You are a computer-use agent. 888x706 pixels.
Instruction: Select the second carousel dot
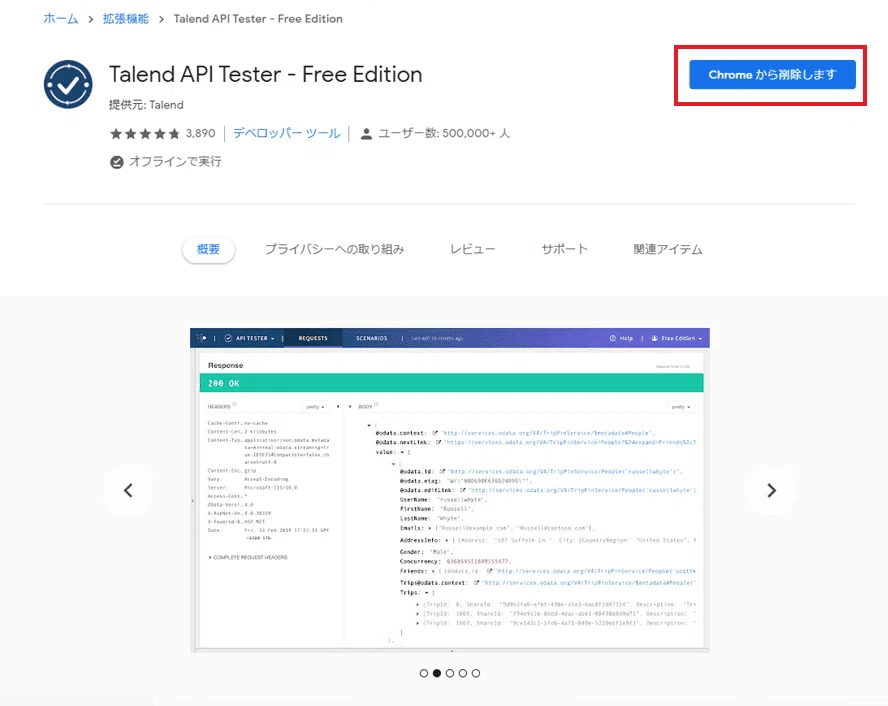(x=437, y=673)
